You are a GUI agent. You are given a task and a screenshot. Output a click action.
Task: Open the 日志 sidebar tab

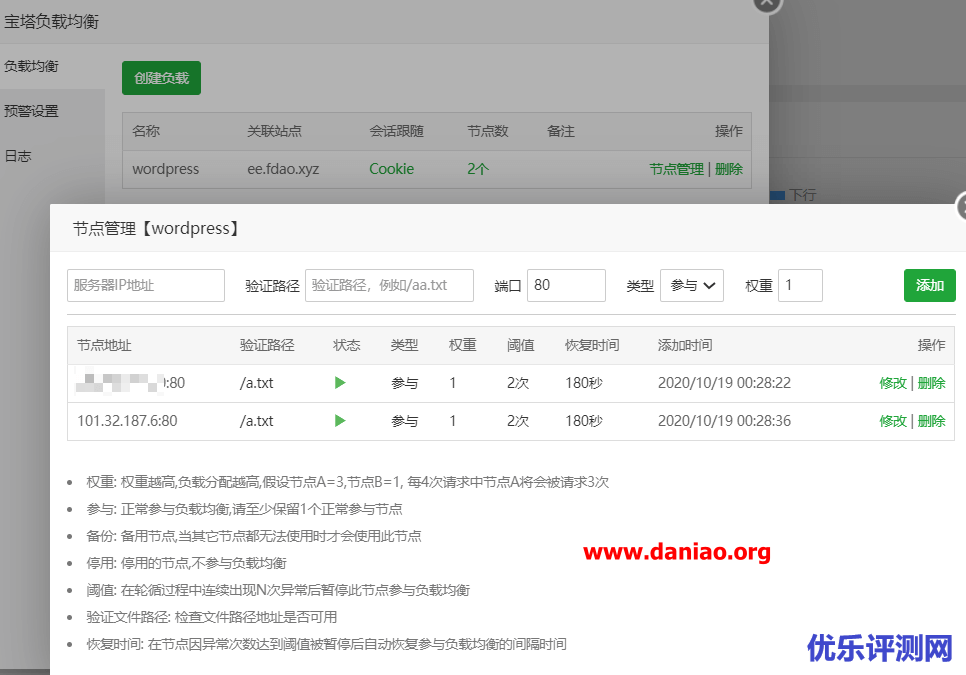coord(18,156)
